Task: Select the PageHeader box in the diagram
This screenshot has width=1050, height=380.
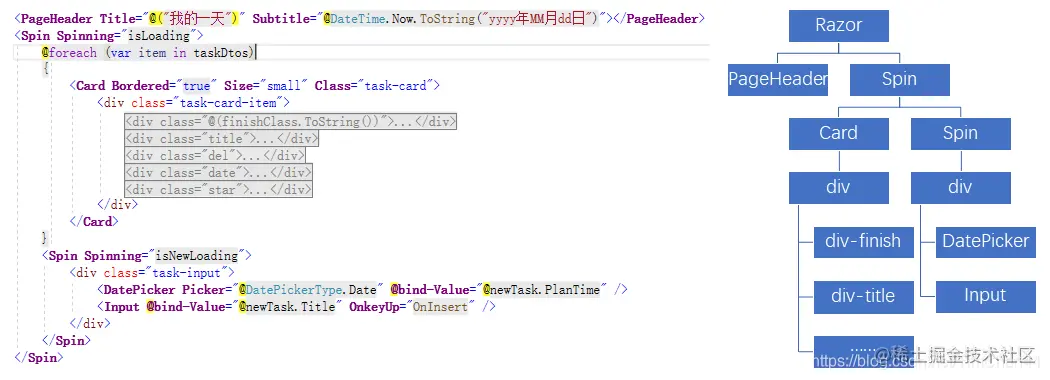Action: point(778,79)
